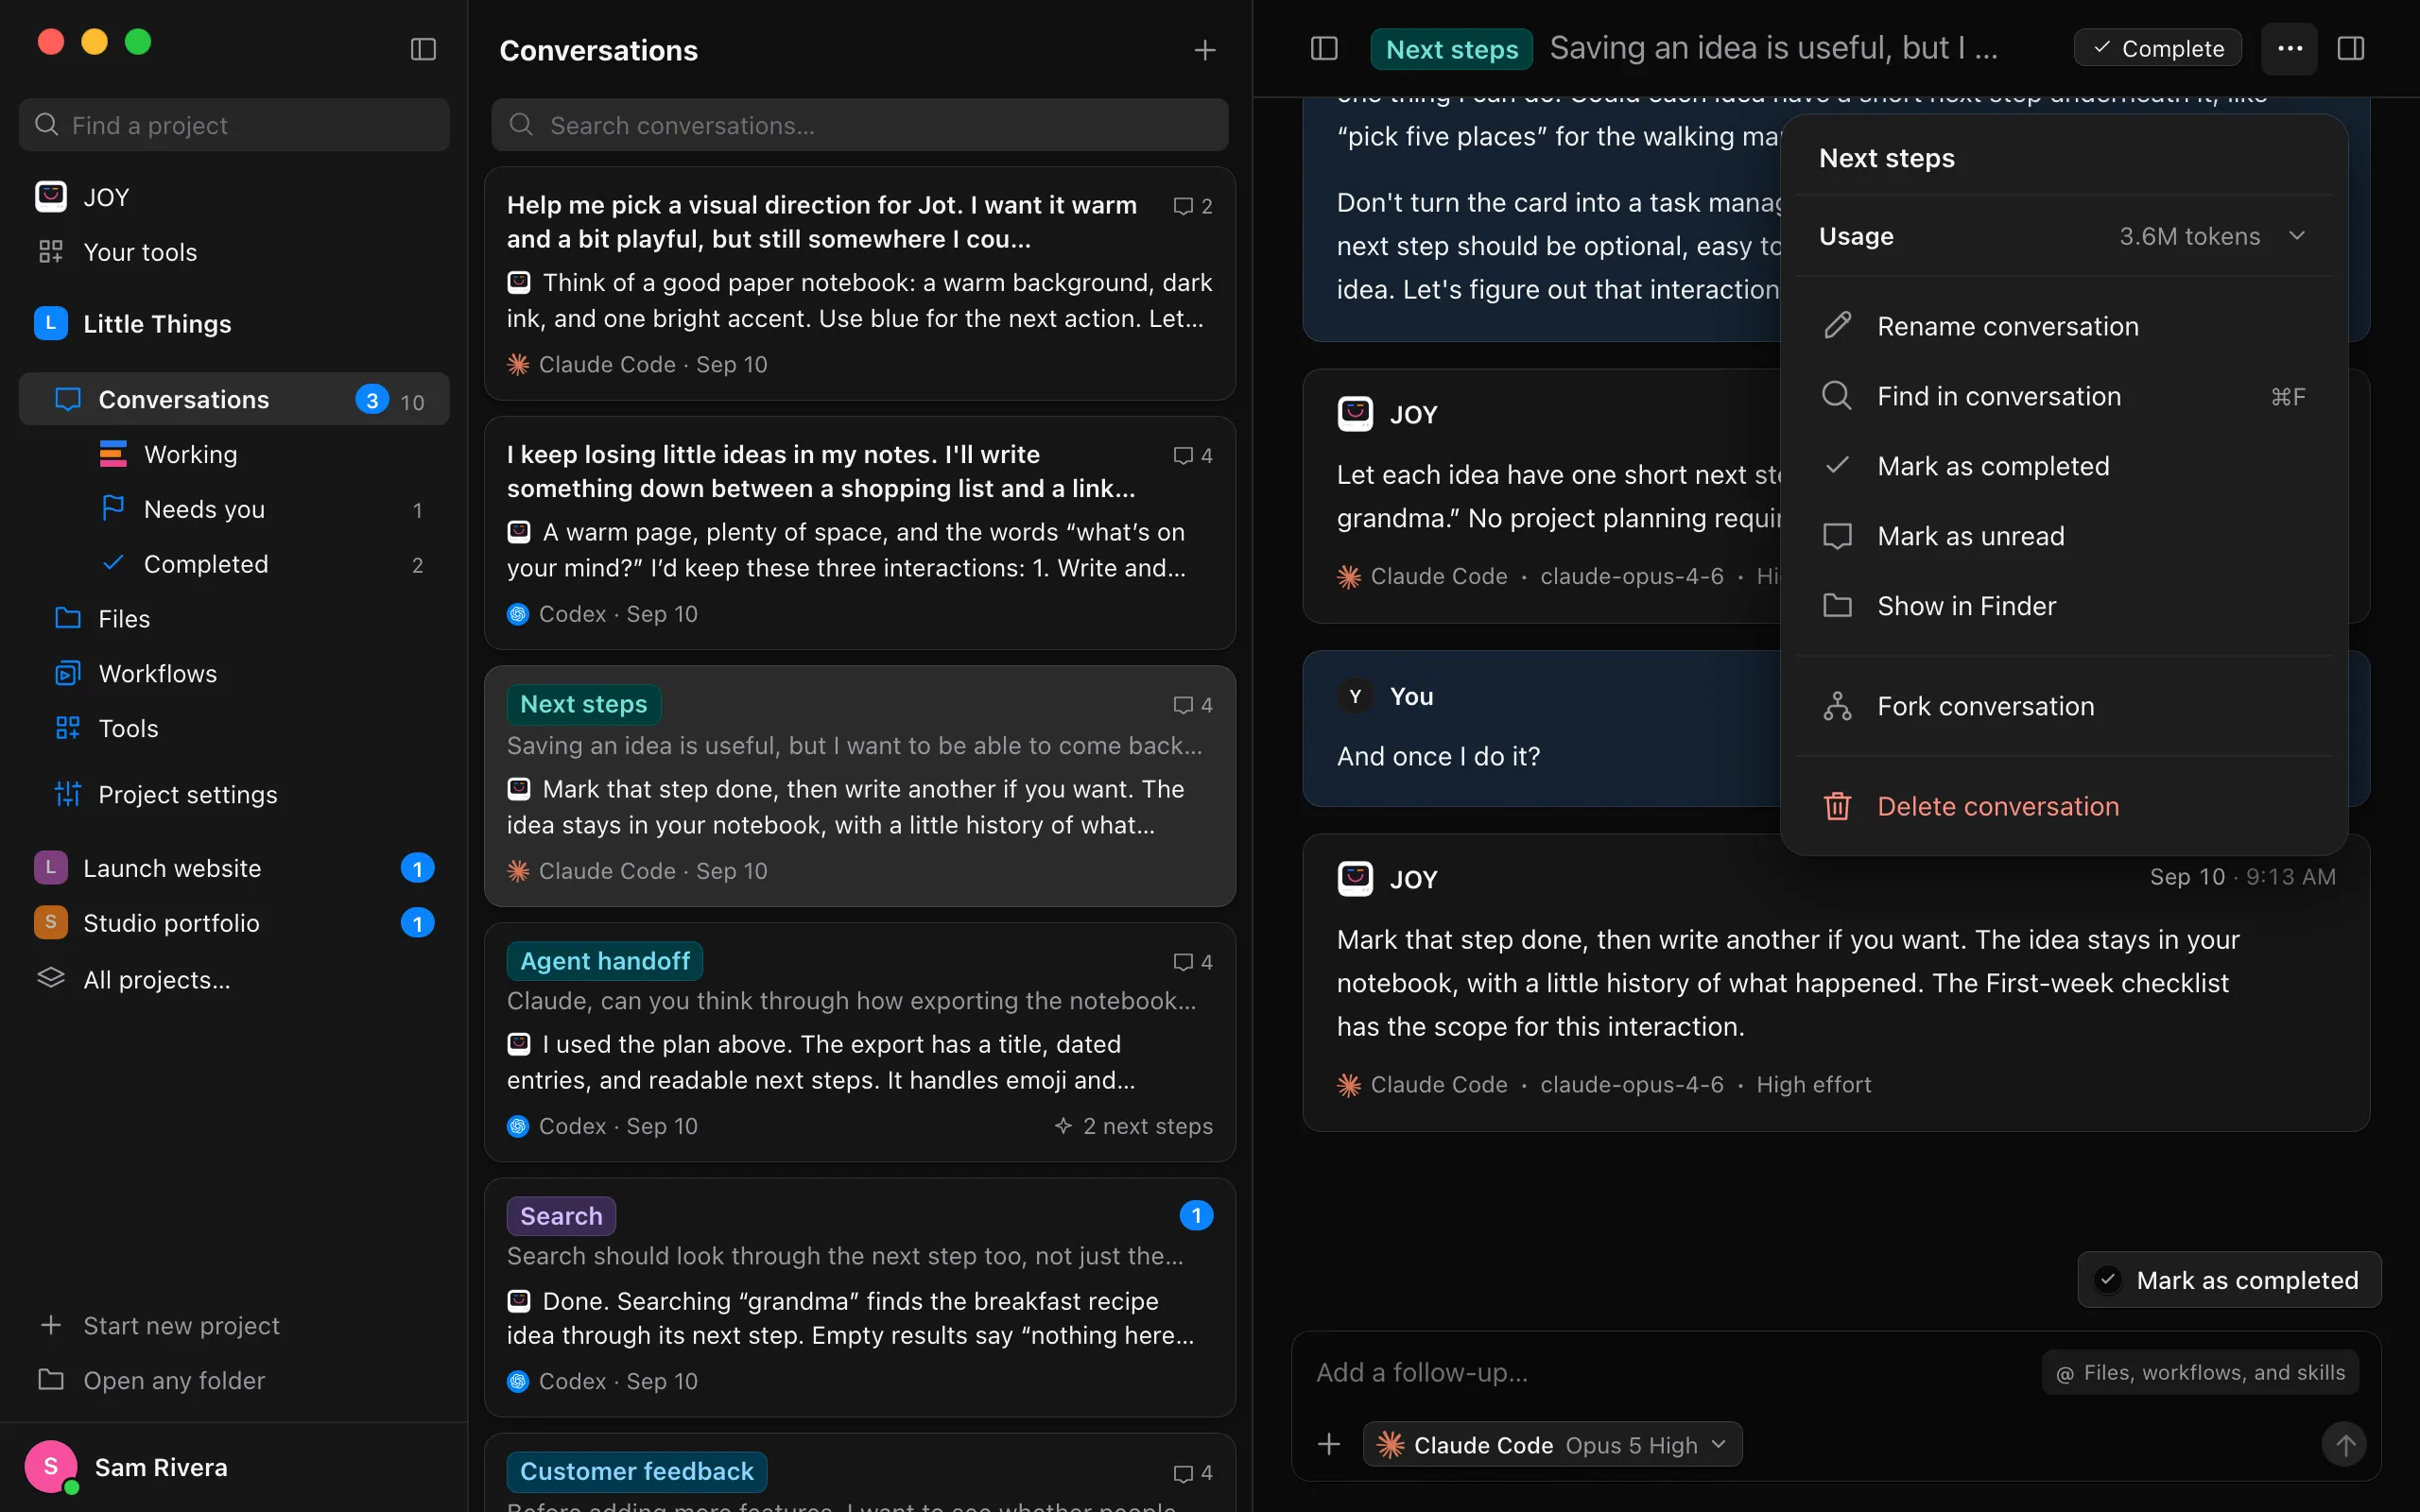Click Open any folder link
2420x1512 pixels.
152,1380
